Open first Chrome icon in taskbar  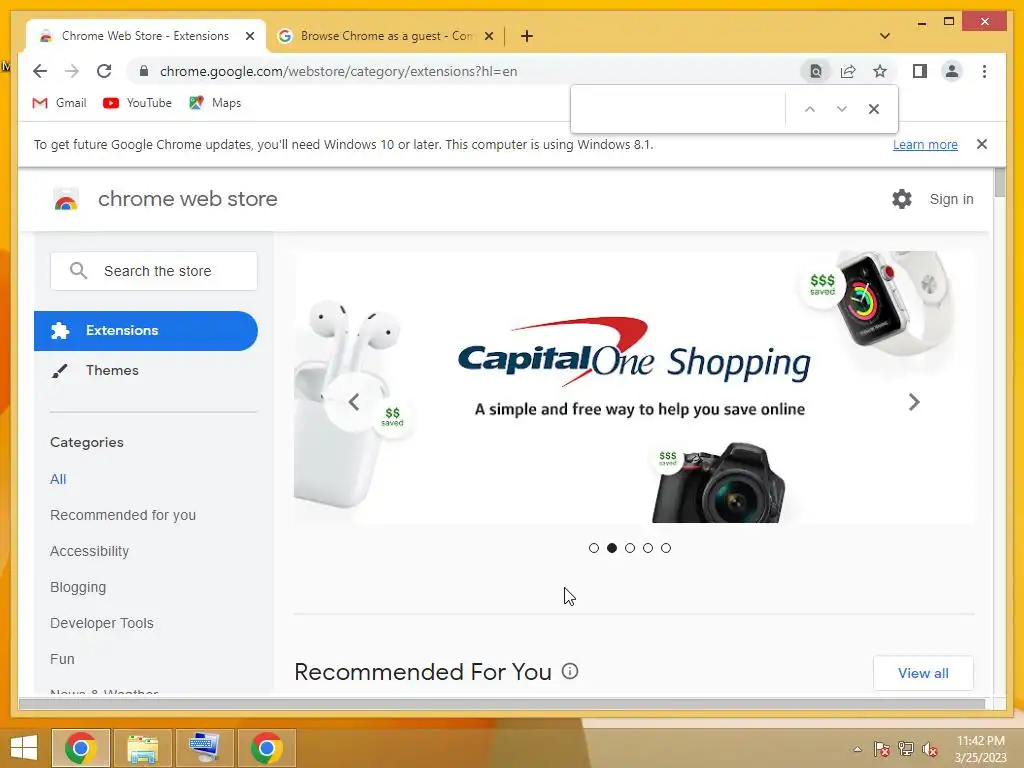[x=80, y=748]
